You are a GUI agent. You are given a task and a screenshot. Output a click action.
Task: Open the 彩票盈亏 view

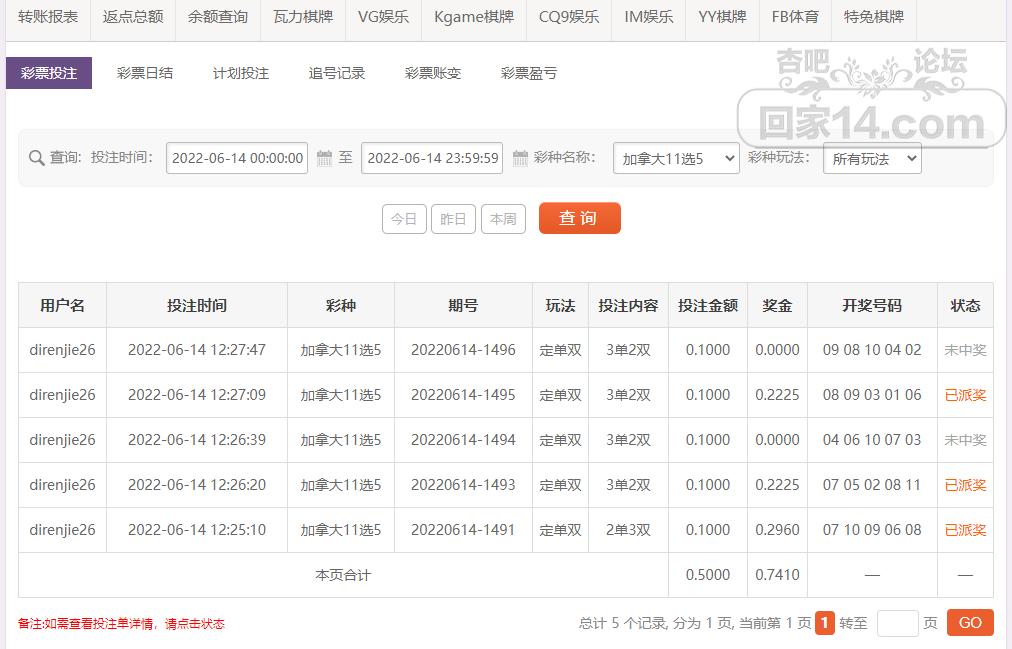528,73
